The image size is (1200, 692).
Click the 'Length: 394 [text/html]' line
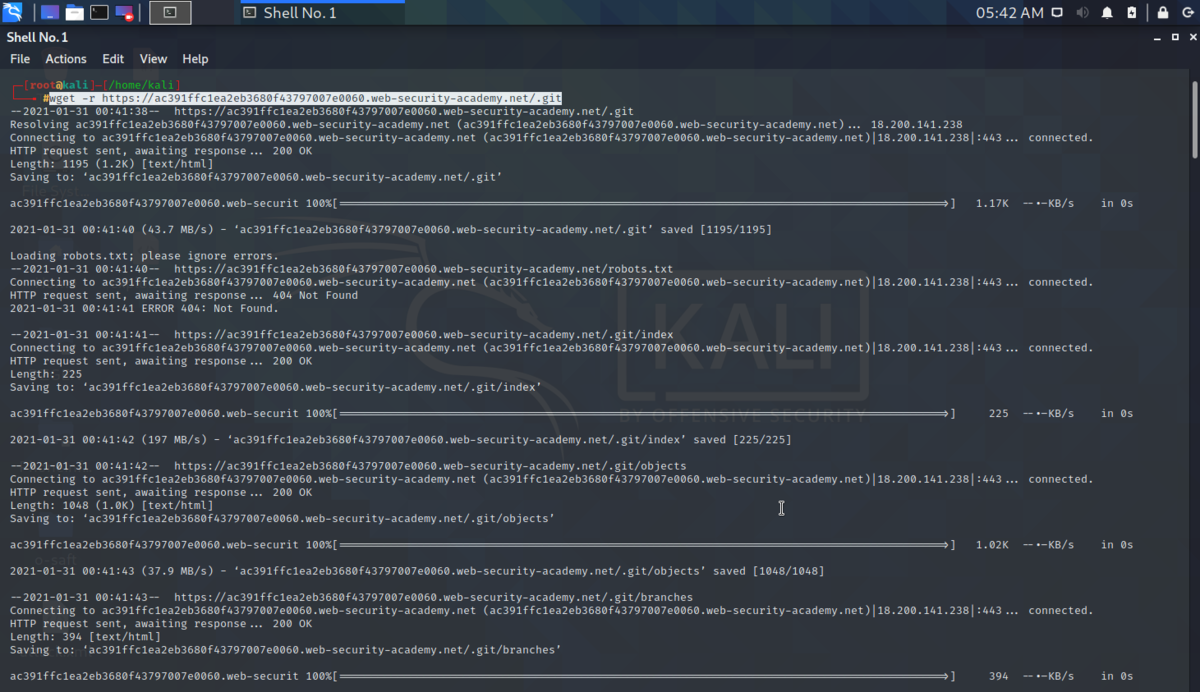(85, 636)
